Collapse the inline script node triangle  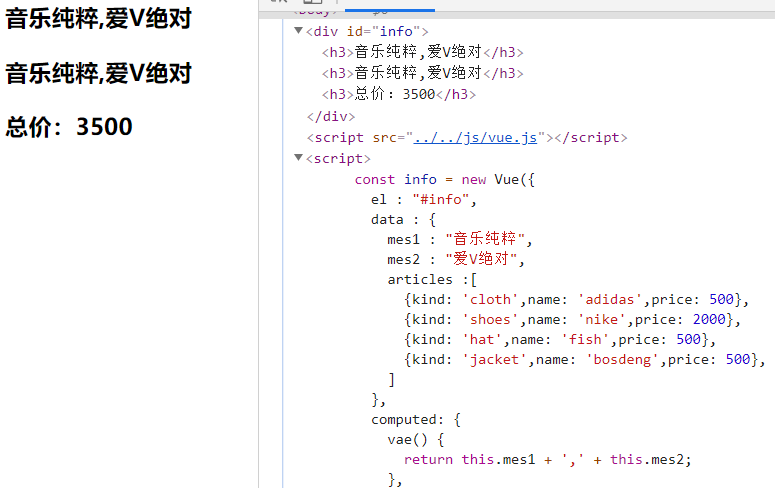click(299, 158)
